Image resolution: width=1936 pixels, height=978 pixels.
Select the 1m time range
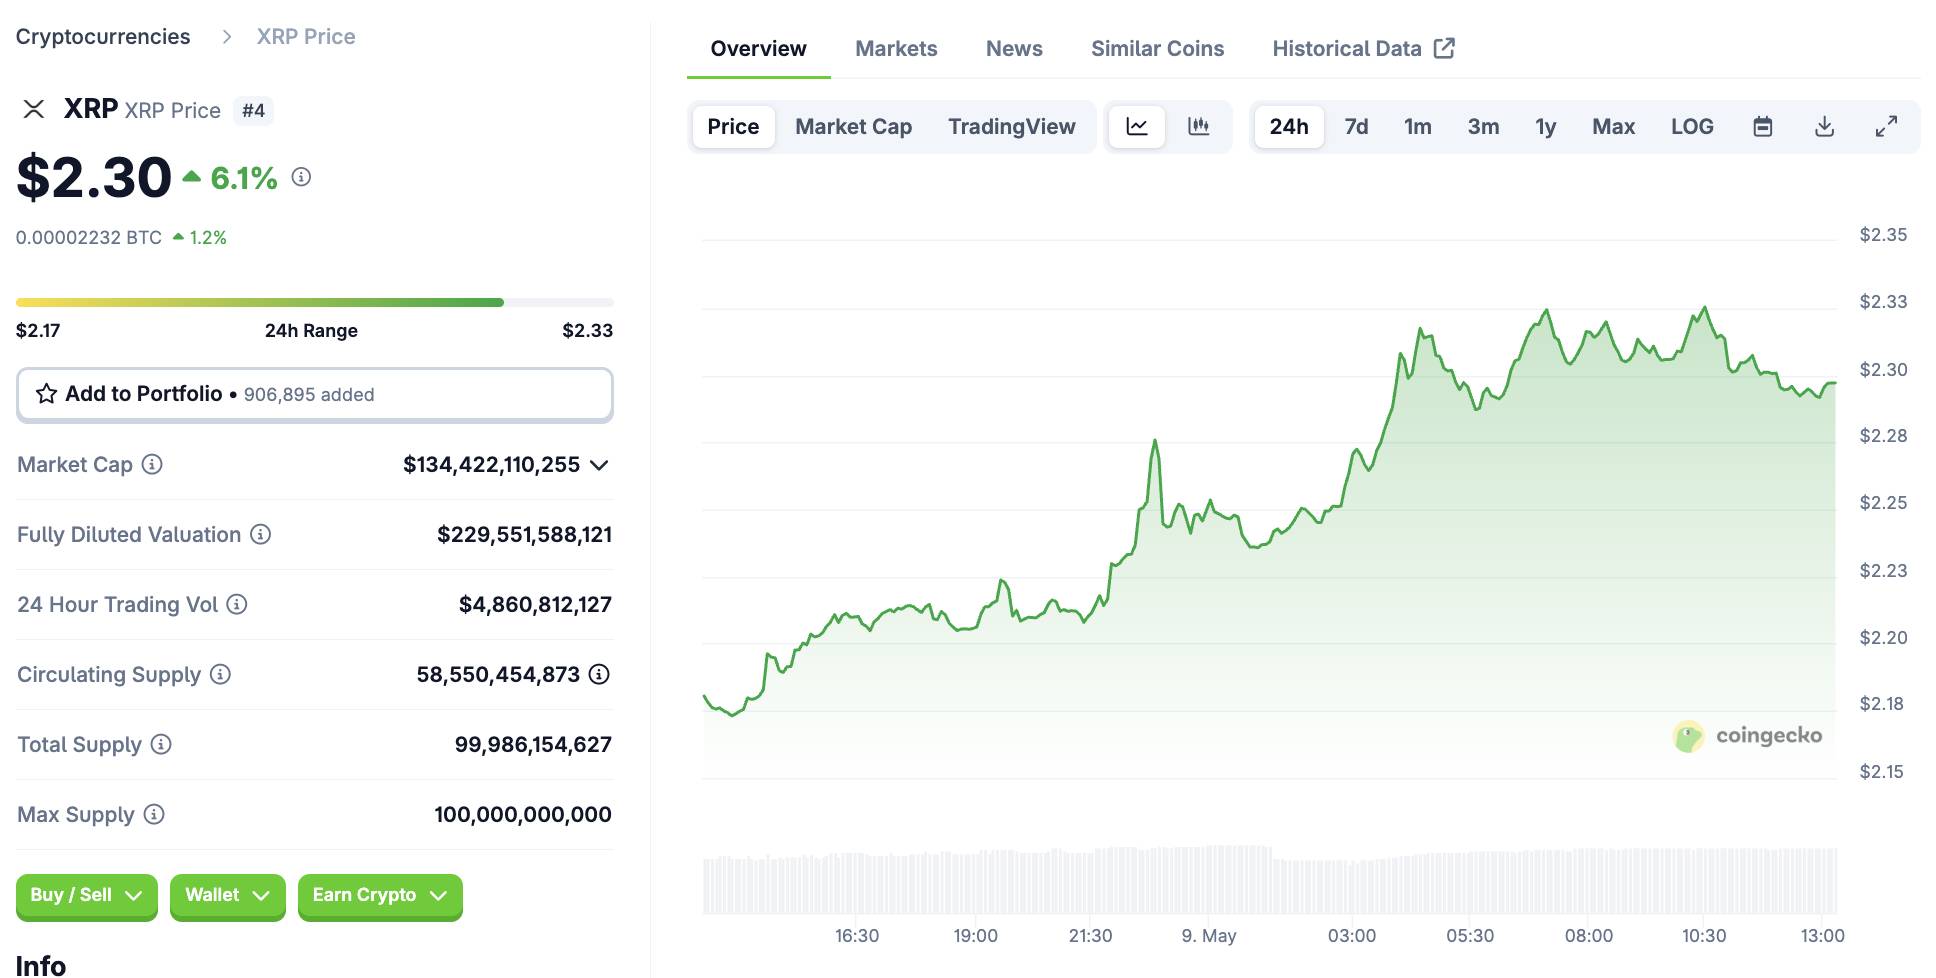(x=1417, y=127)
